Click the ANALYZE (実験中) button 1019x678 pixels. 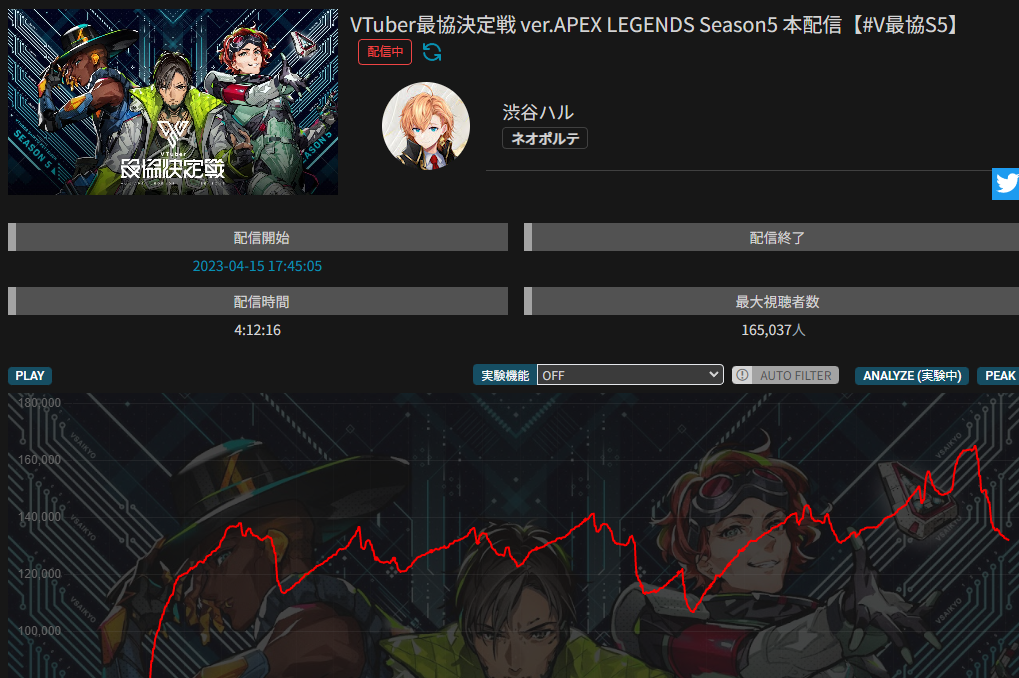[912, 376]
